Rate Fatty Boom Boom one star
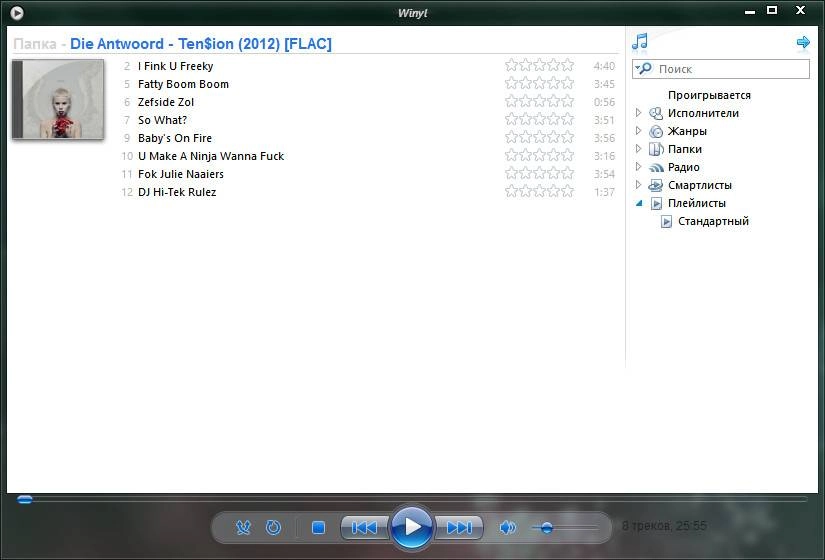The width and height of the screenshot is (825, 560). tap(511, 83)
